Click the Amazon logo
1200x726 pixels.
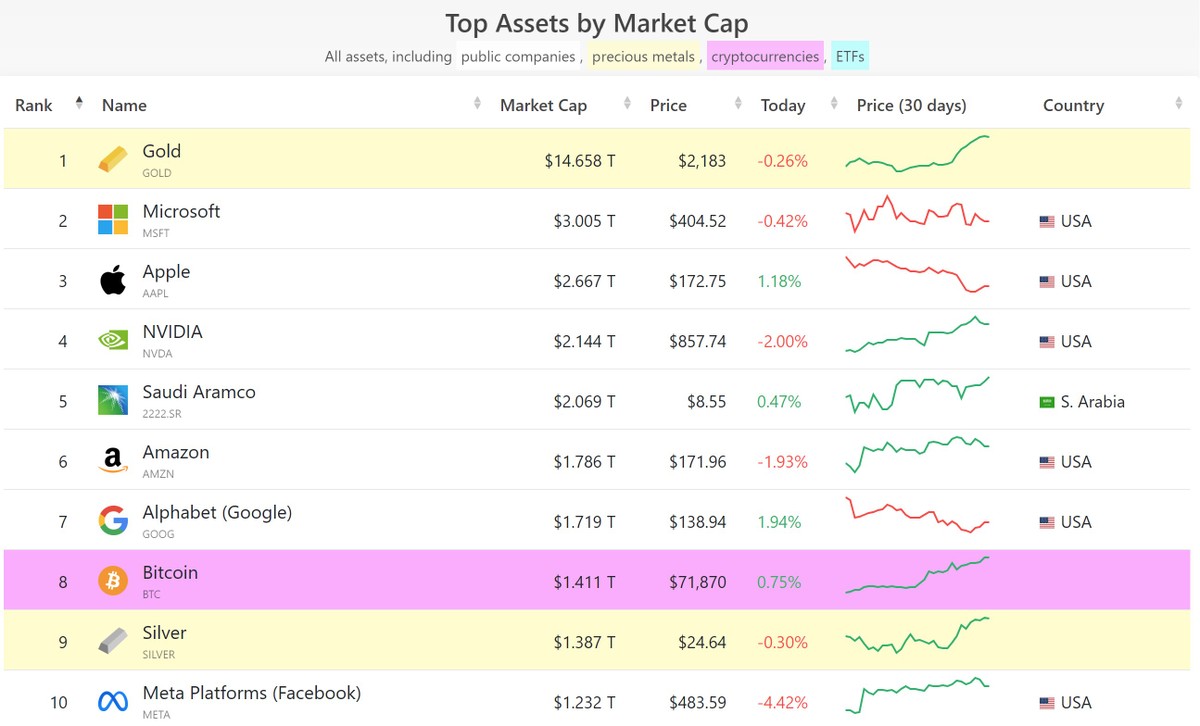(x=112, y=460)
